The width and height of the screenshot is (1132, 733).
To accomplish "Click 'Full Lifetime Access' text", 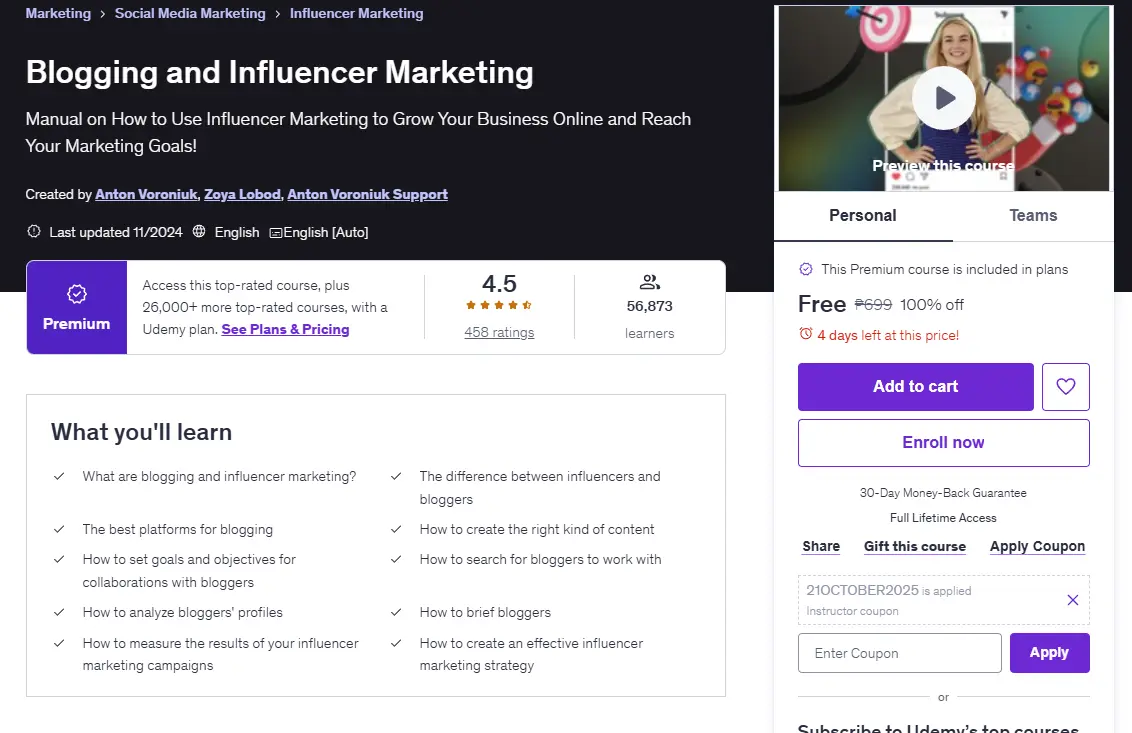I will [x=943, y=518].
